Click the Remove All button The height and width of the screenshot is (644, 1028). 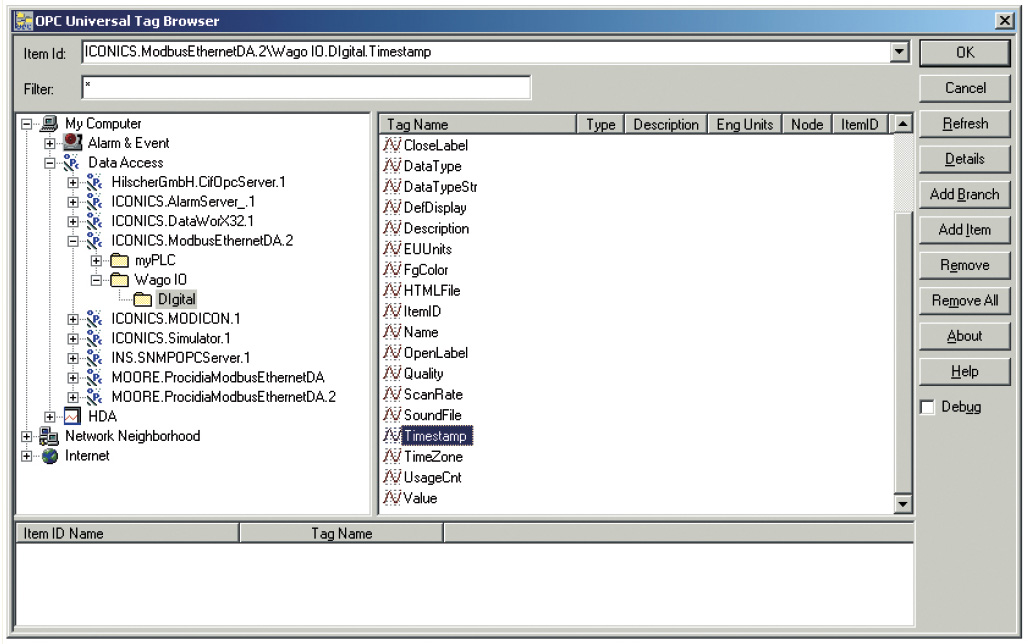click(x=964, y=300)
